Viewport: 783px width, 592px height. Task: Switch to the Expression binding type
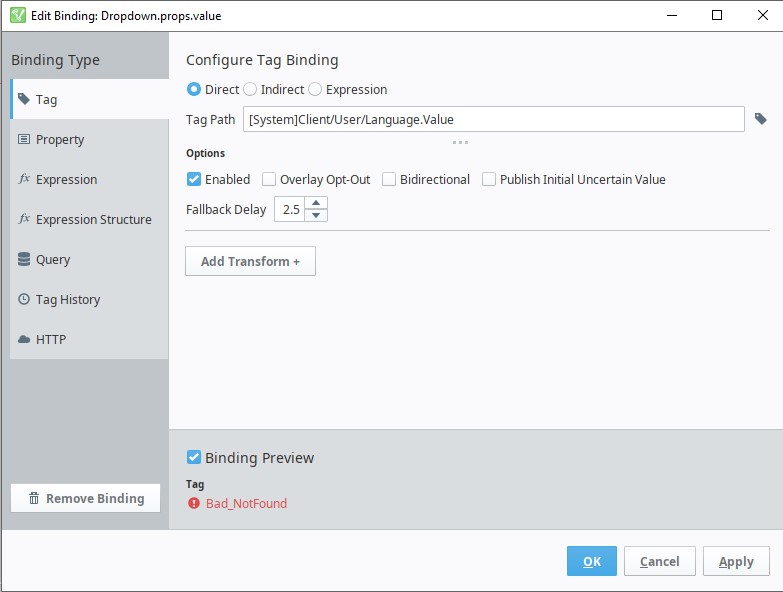click(66, 179)
